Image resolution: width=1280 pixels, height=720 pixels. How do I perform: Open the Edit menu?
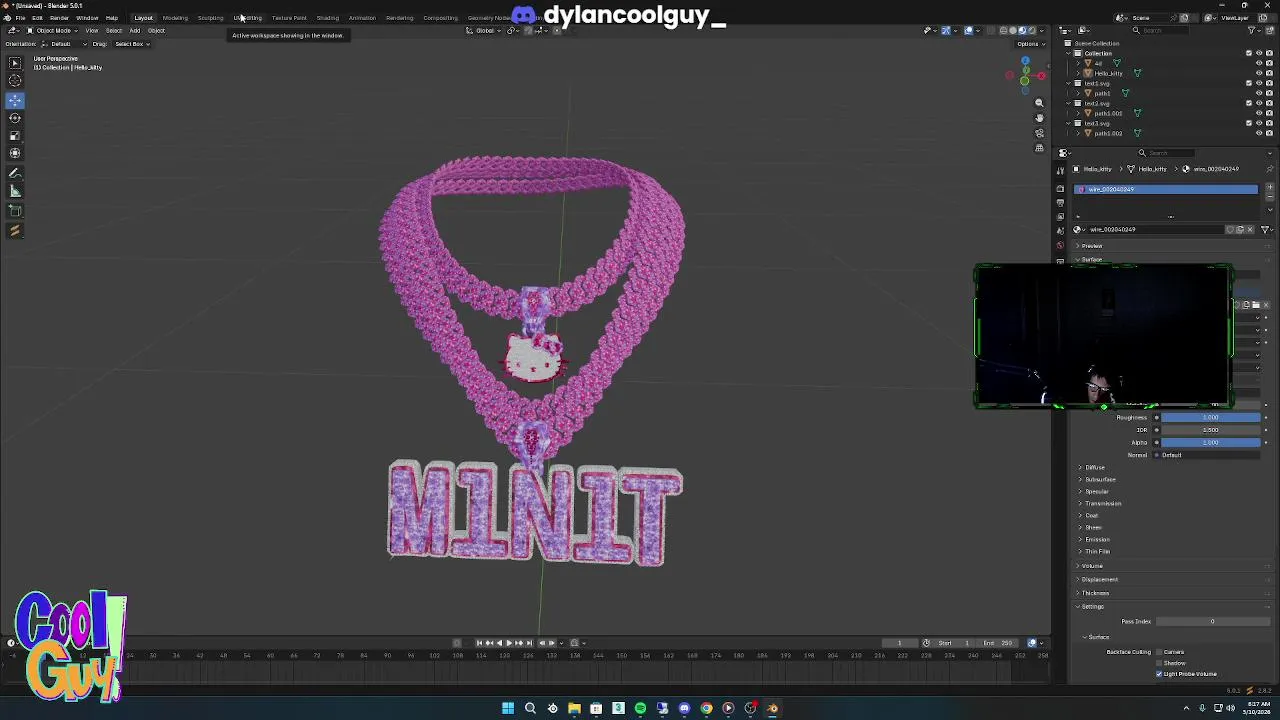pos(37,18)
